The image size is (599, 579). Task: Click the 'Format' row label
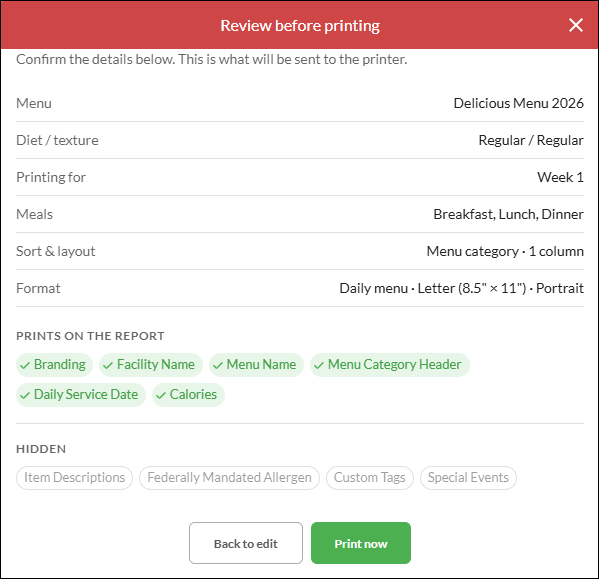(x=38, y=288)
